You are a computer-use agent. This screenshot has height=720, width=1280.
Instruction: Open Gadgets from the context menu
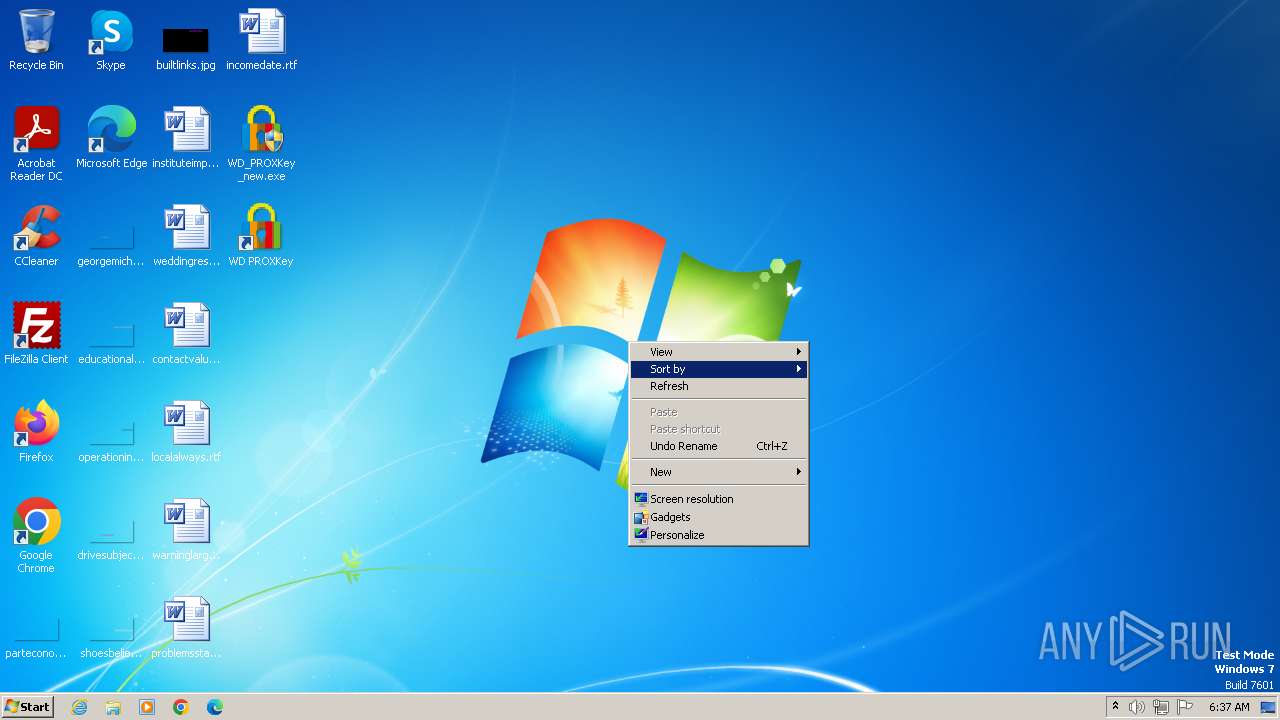tap(718, 517)
